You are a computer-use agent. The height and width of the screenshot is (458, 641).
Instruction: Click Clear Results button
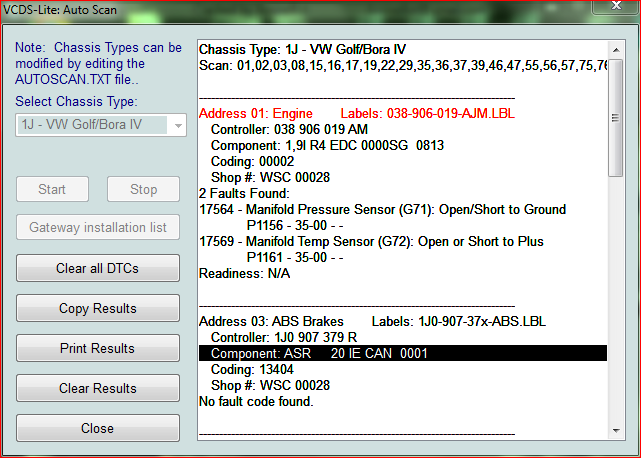(98, 388)
